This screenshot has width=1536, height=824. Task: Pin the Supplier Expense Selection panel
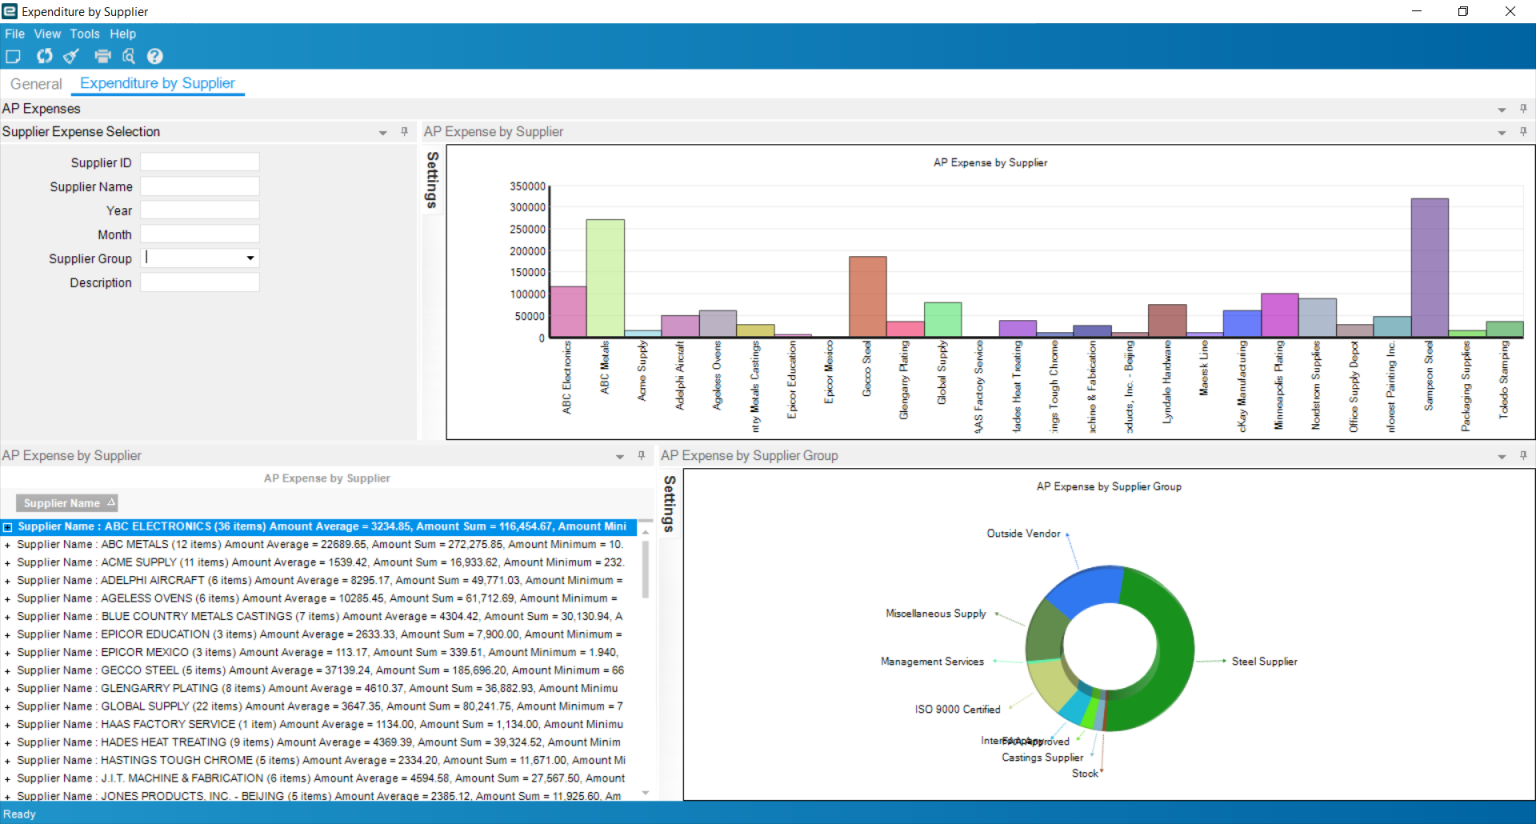pyautogui.click(x=403, y=131)
